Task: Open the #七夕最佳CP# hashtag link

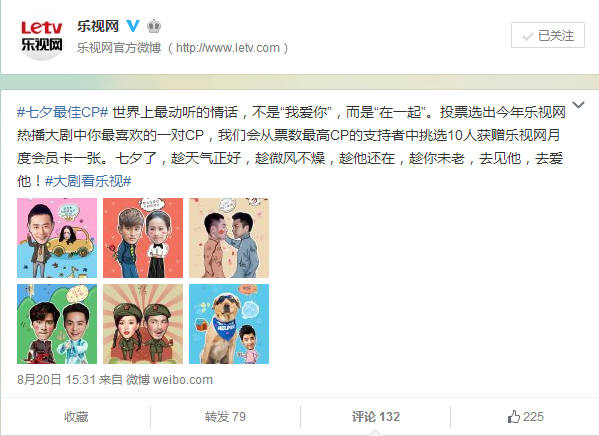Action: point(63,112)
